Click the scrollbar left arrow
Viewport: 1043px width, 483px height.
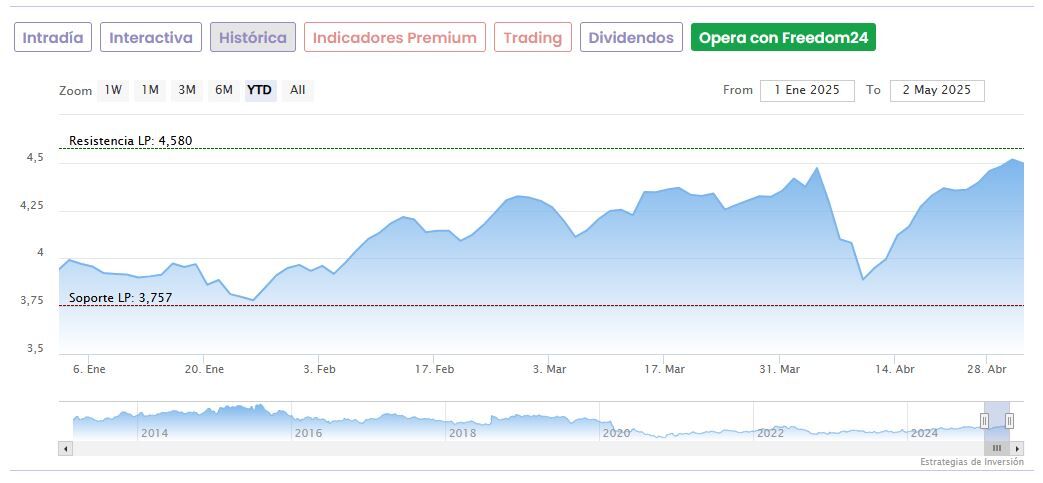(66, 448)
